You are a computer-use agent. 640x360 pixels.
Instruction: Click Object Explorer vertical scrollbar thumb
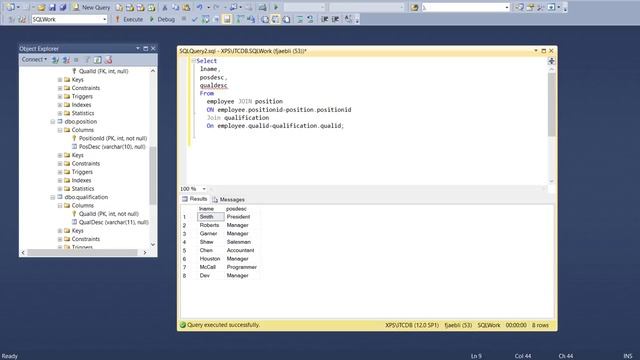pyautogui.click(x=153, y=176)
